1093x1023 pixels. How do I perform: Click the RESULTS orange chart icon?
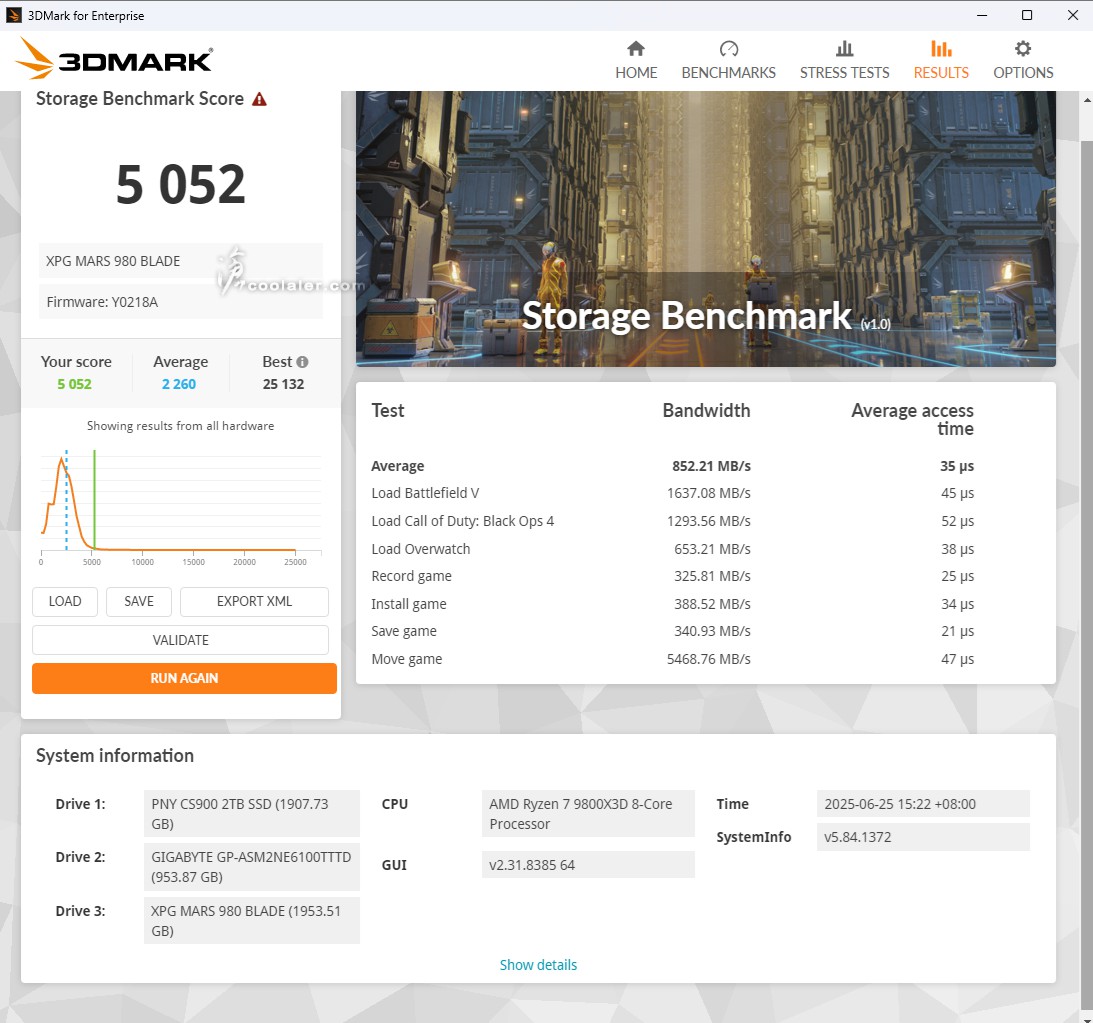coord(941,48)
